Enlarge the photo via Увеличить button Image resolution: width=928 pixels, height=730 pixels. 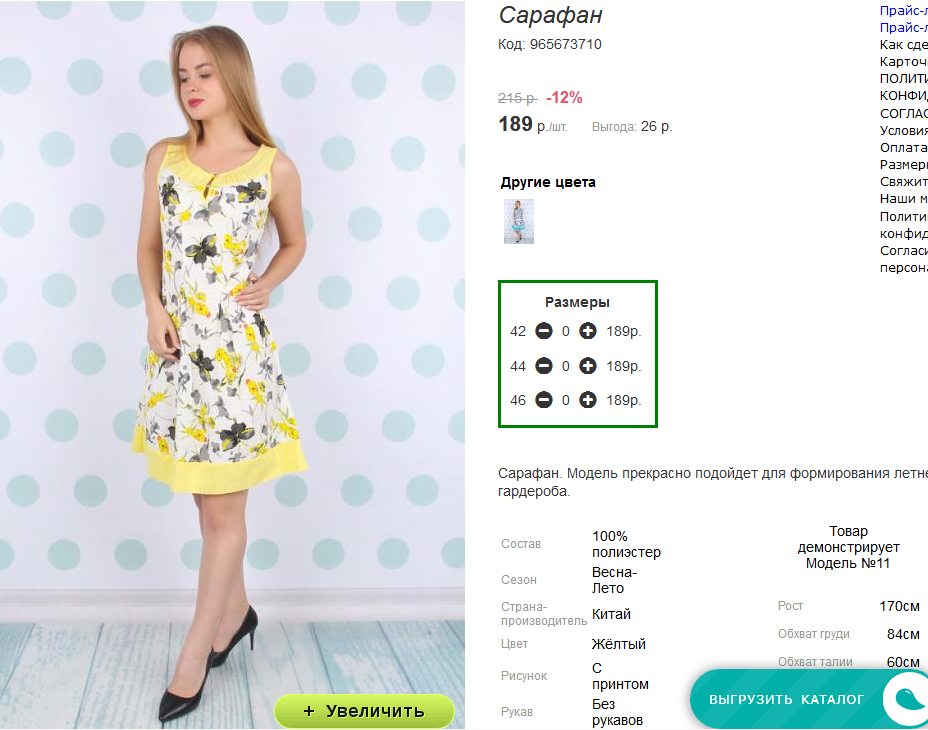tap(365, 710)
